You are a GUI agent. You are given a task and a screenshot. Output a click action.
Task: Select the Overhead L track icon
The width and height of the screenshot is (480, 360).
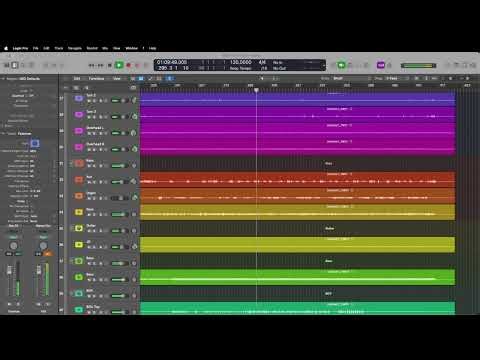coord(79,131)
